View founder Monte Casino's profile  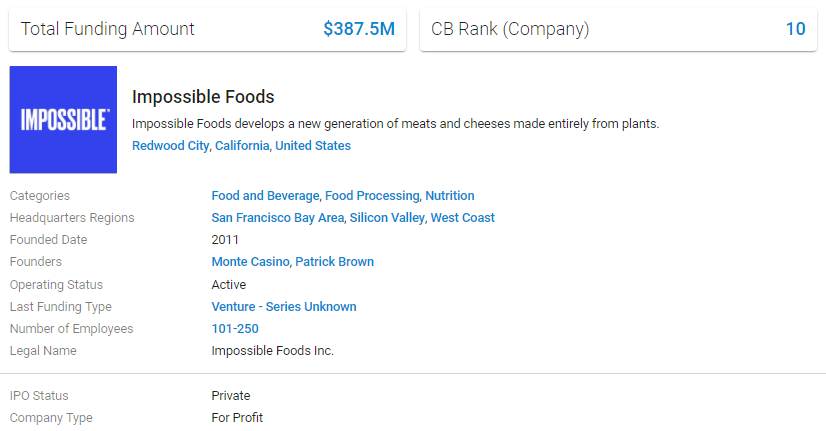(x=250, y=262)
